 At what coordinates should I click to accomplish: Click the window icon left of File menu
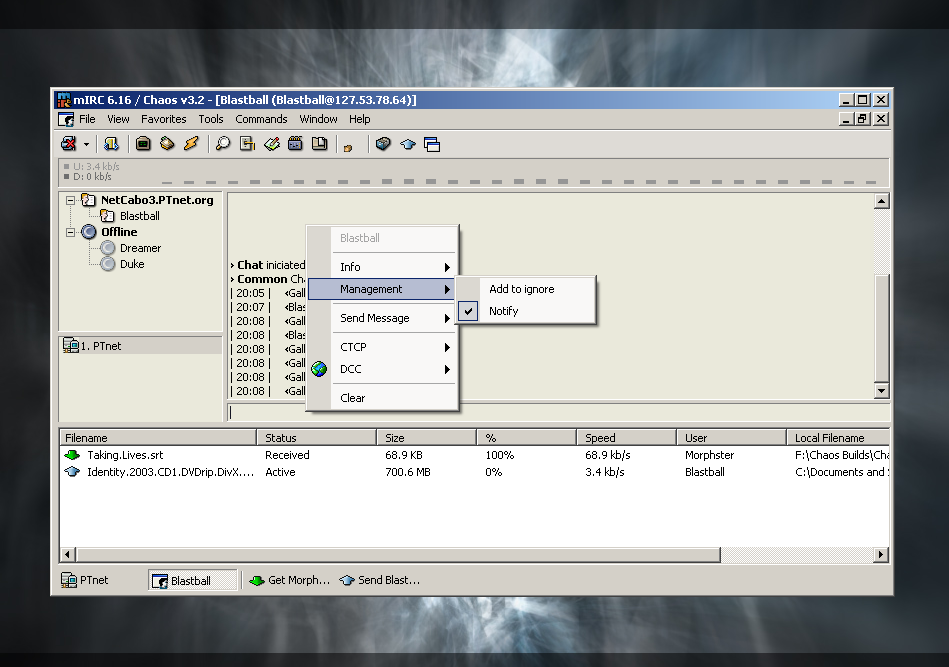(x=66, y=119)
